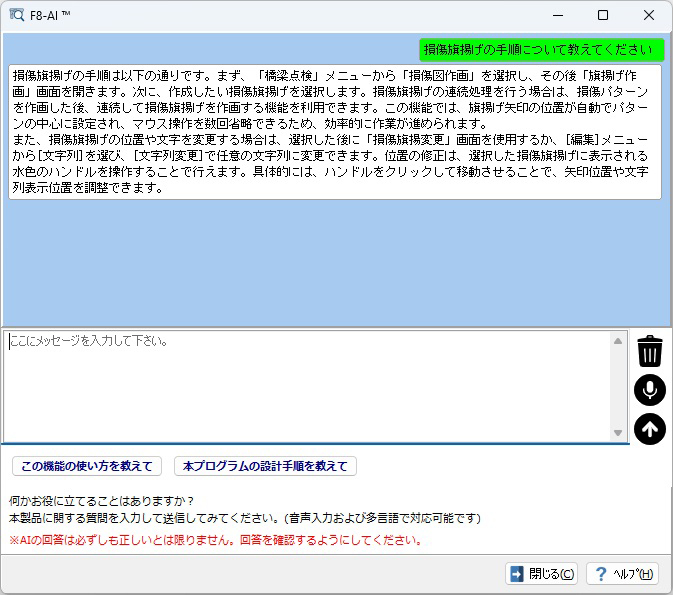Maximize the F8-AI window
This screenshot has height=595, width=673.
pos(603,15)
